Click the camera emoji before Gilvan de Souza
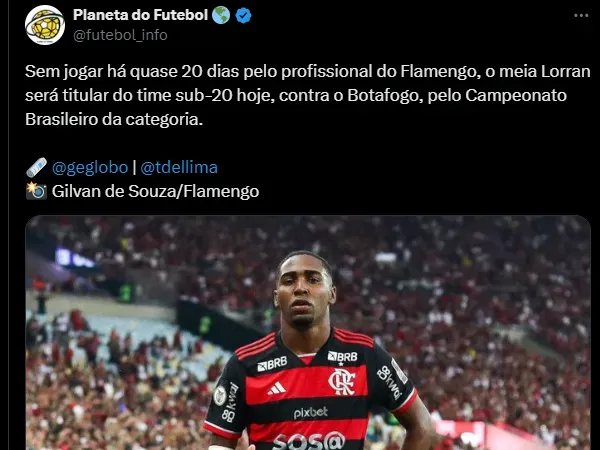 (x=36, y=191)
